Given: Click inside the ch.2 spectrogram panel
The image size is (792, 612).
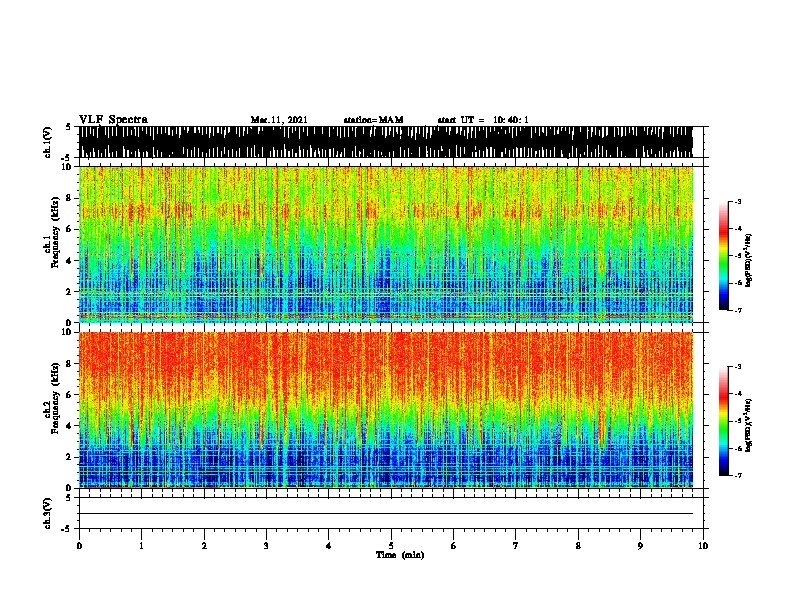Looking at the screenshot, I should click(x=386, y=410).
